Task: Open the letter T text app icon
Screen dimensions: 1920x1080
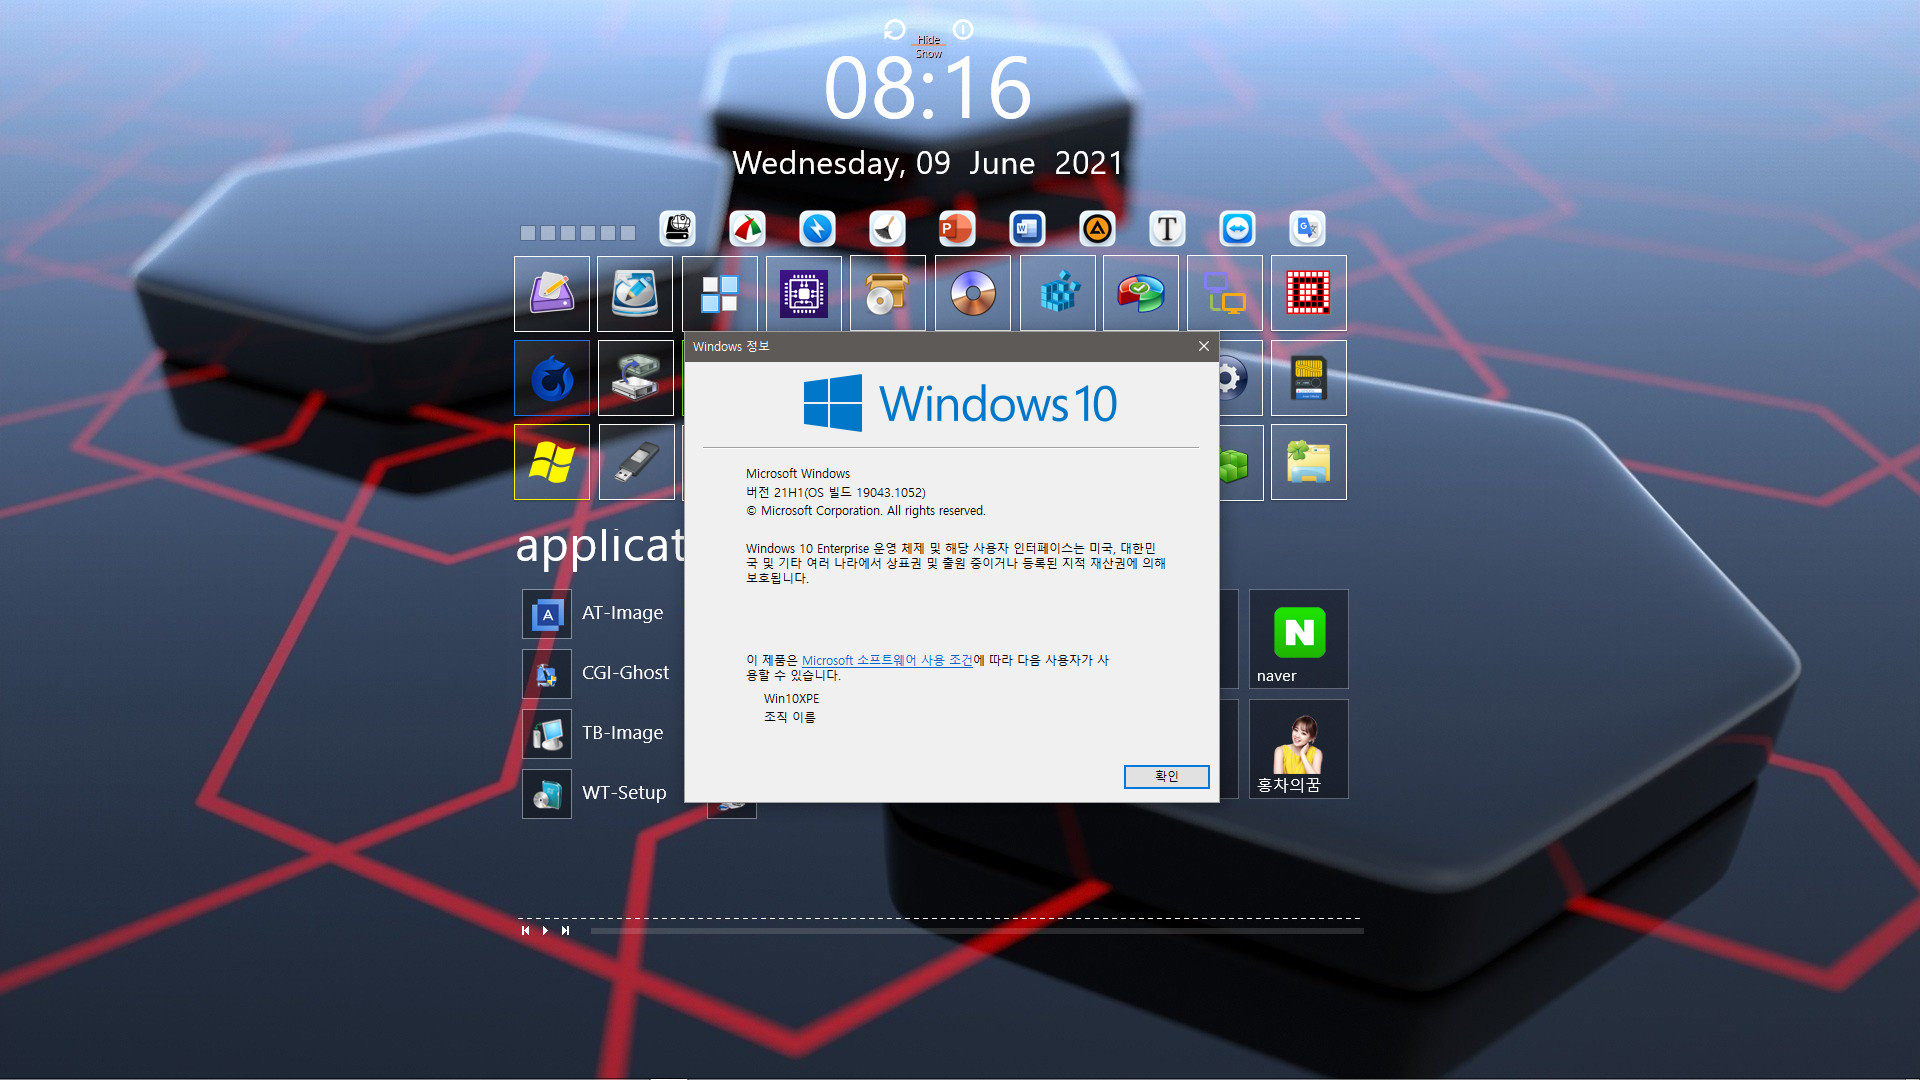Action: tap(1167, 229)
